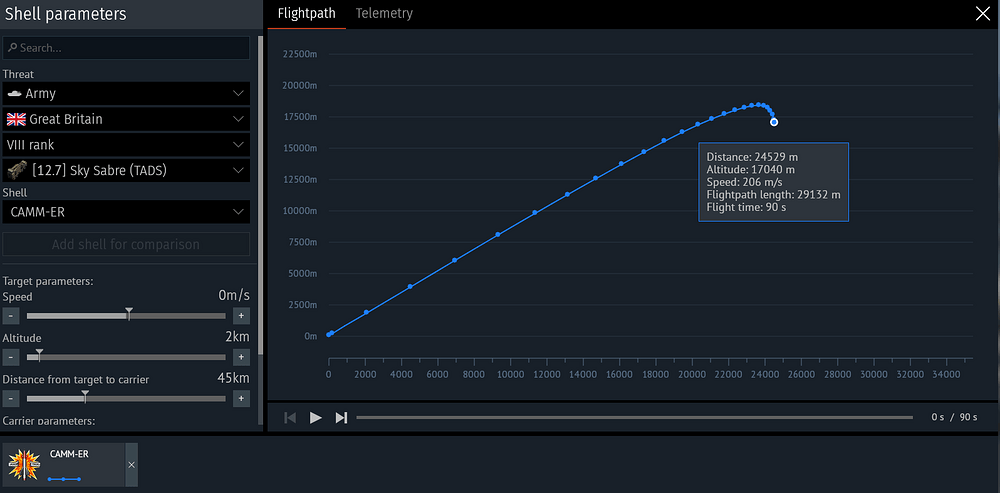This screenshot has height=493, width=1000.
Task: Select the Flightpath tab
Action: coord(307,13)
